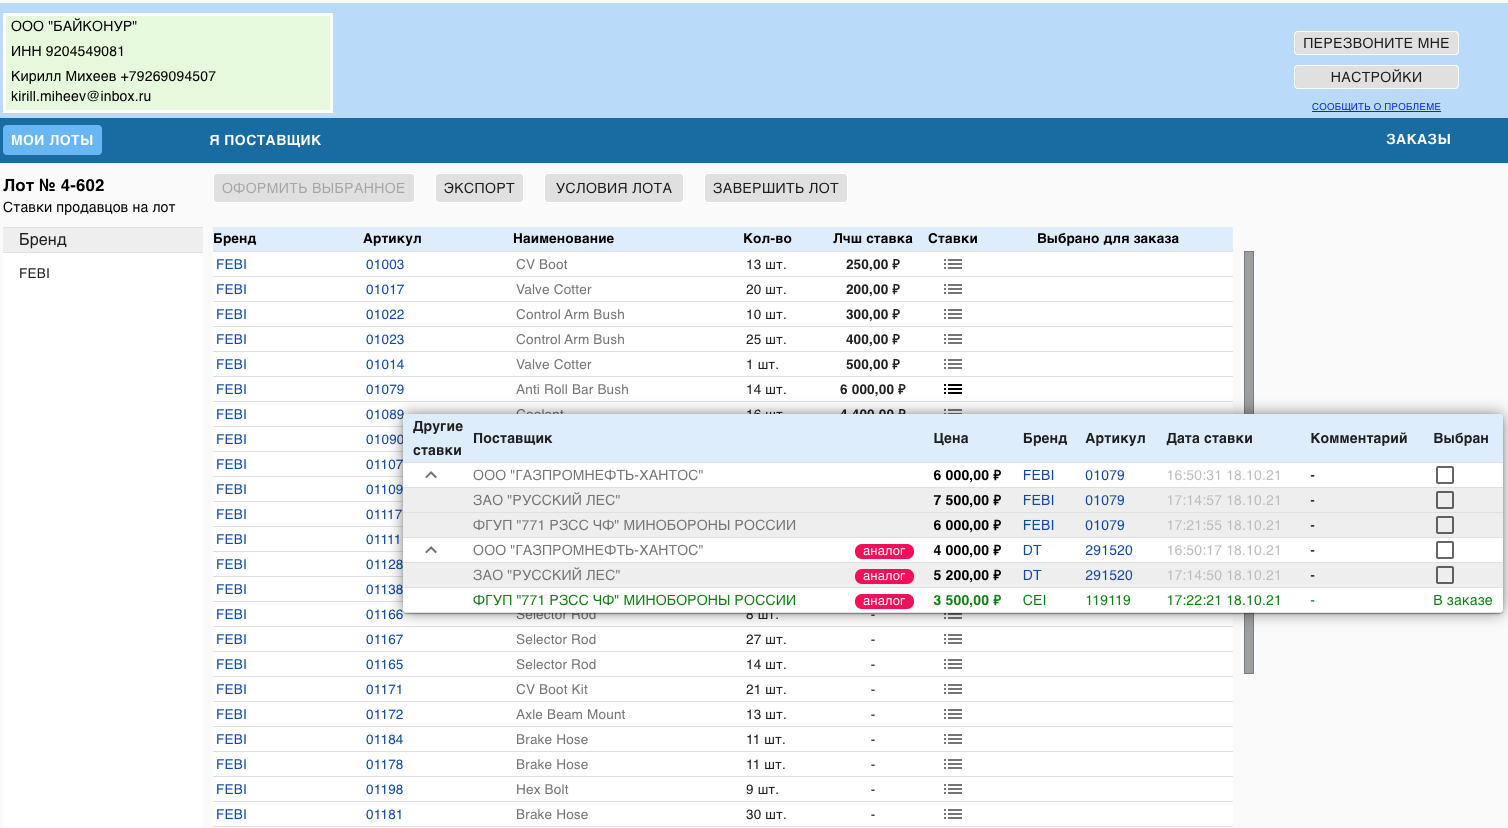Viewport: 1508px width, 828px height.
Task: Select РУССКИЙ ЛЕС bid of 7 500,00 ₽
Action: 1444,500
